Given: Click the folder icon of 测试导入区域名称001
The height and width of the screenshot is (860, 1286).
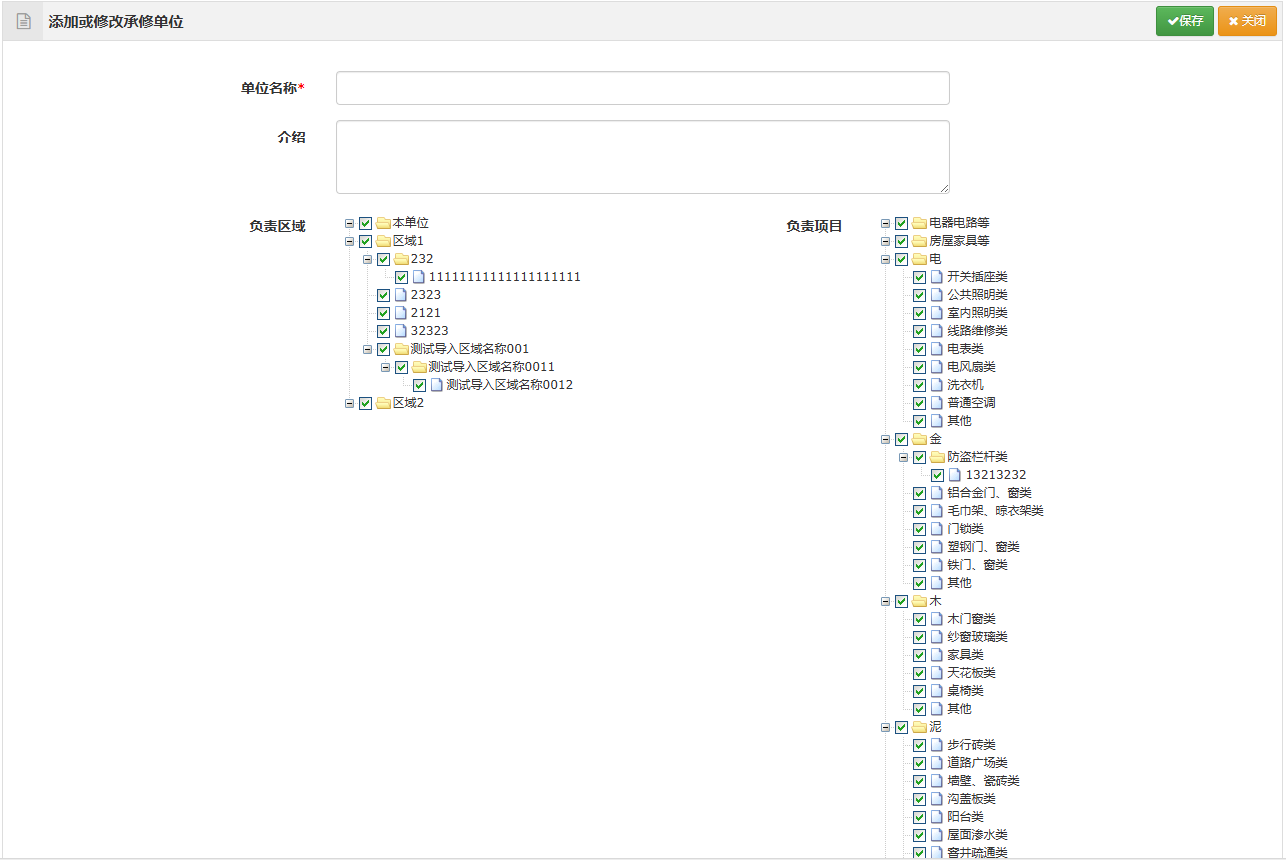Looking at the screenshot, I should click(402, 349).
